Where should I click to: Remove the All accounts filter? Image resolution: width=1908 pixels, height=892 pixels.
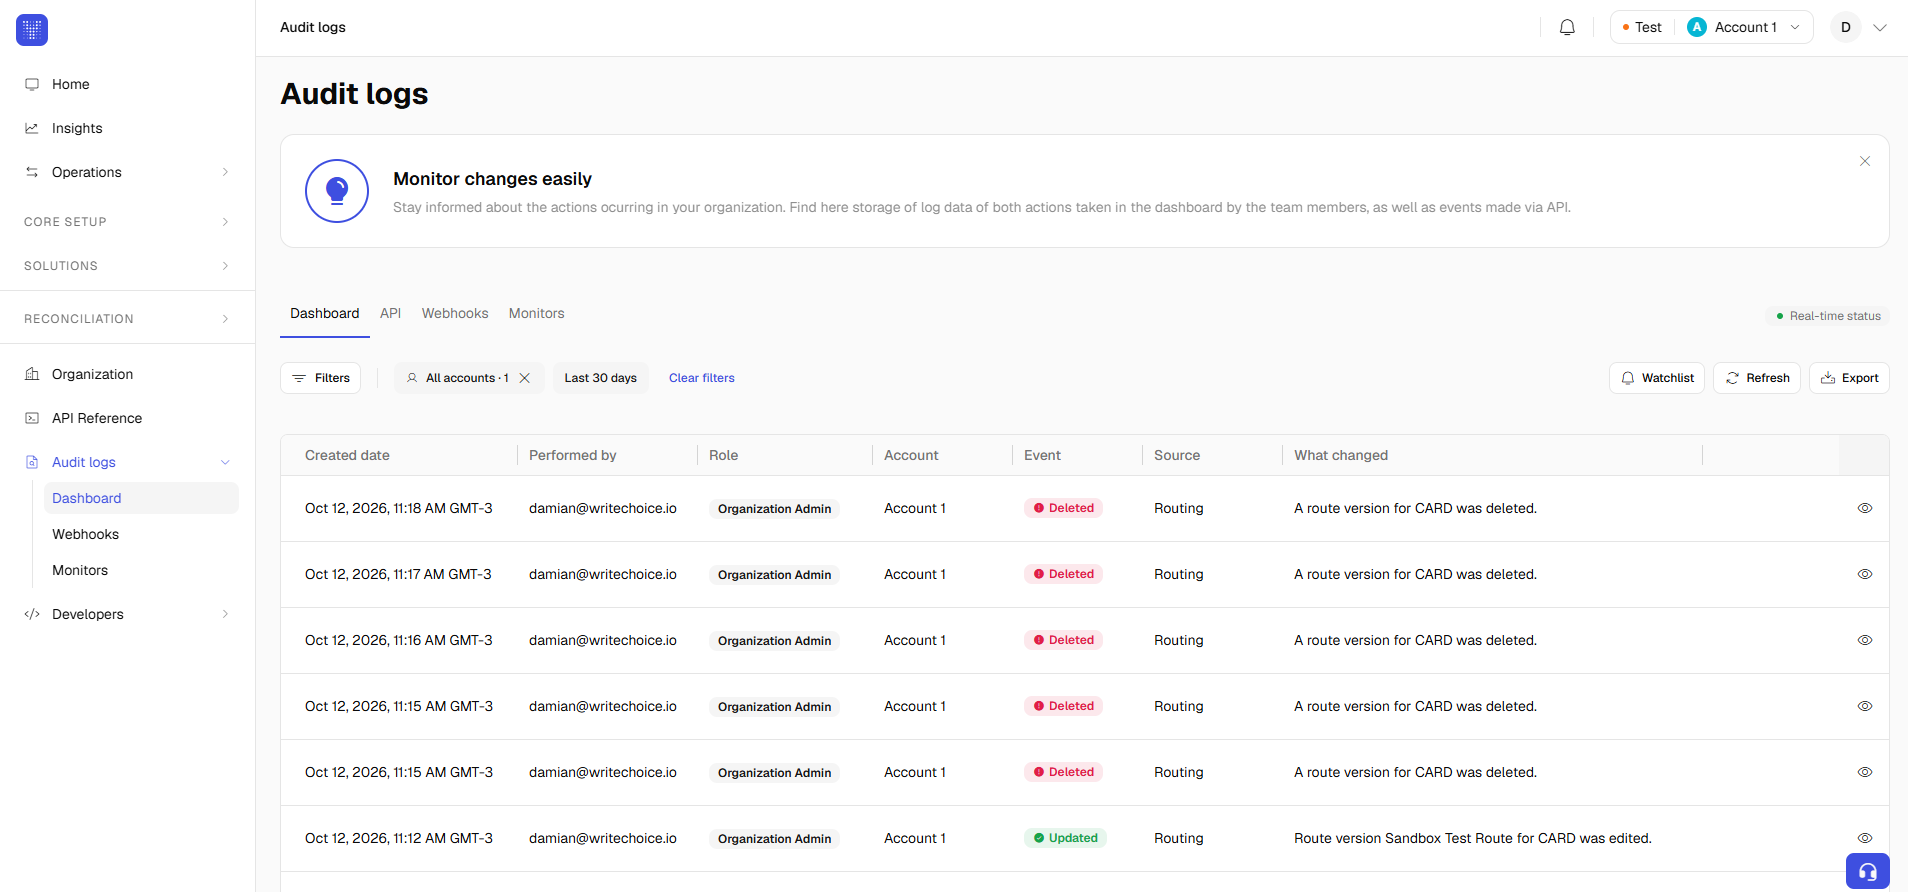coord(524,378)
